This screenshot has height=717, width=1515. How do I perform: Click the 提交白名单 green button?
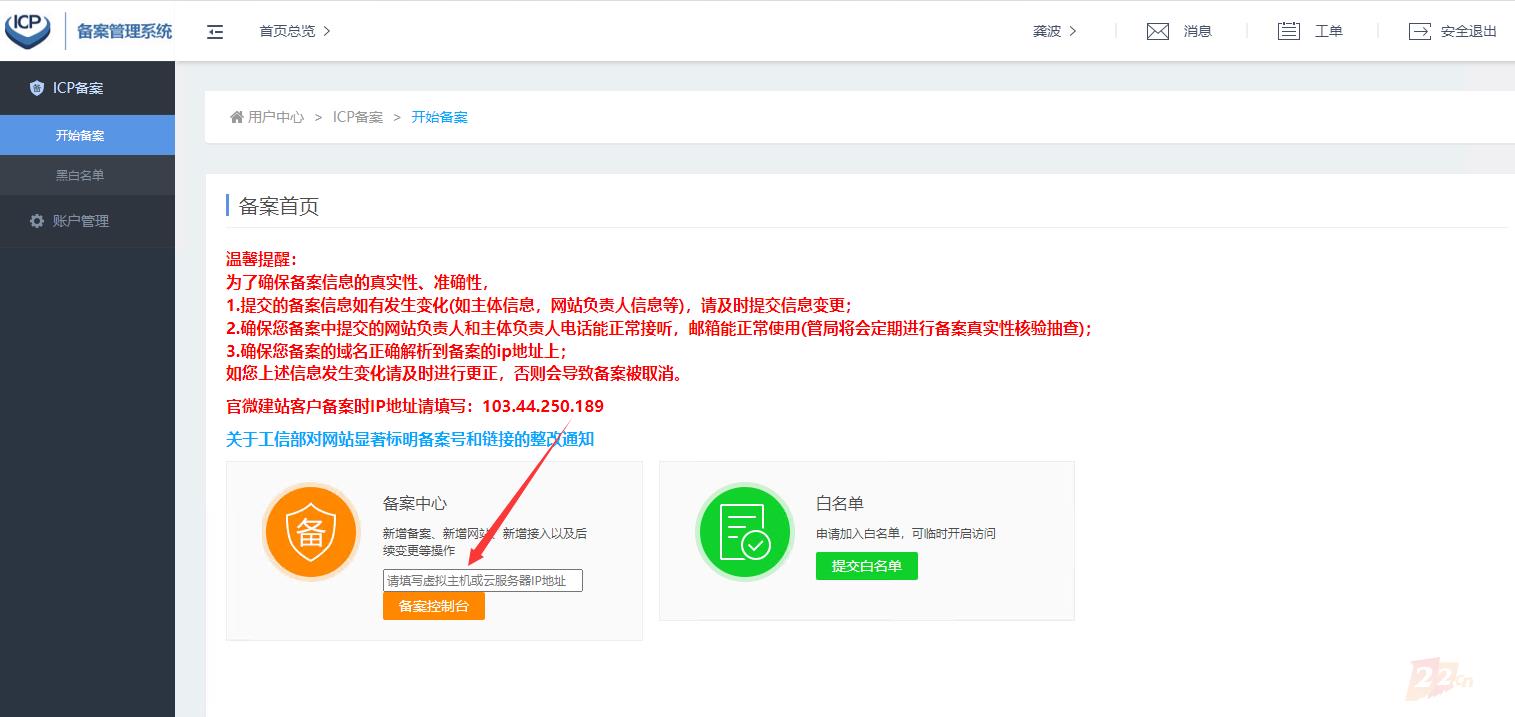(866, 565)
